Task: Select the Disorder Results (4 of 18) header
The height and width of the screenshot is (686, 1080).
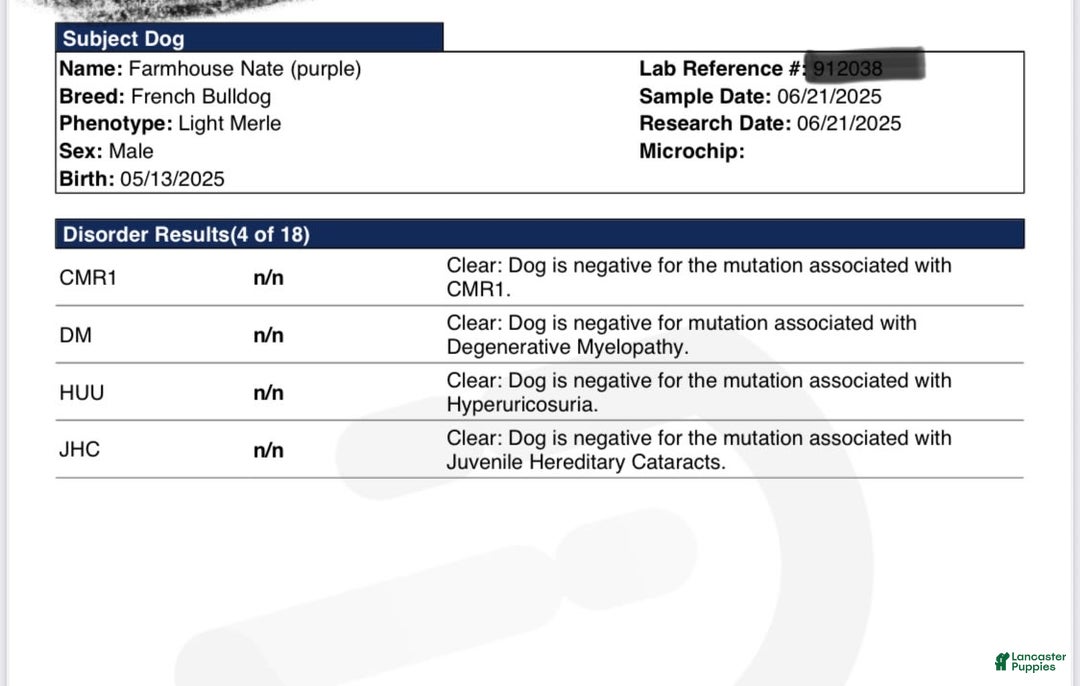Action: [x=540, y=234]
